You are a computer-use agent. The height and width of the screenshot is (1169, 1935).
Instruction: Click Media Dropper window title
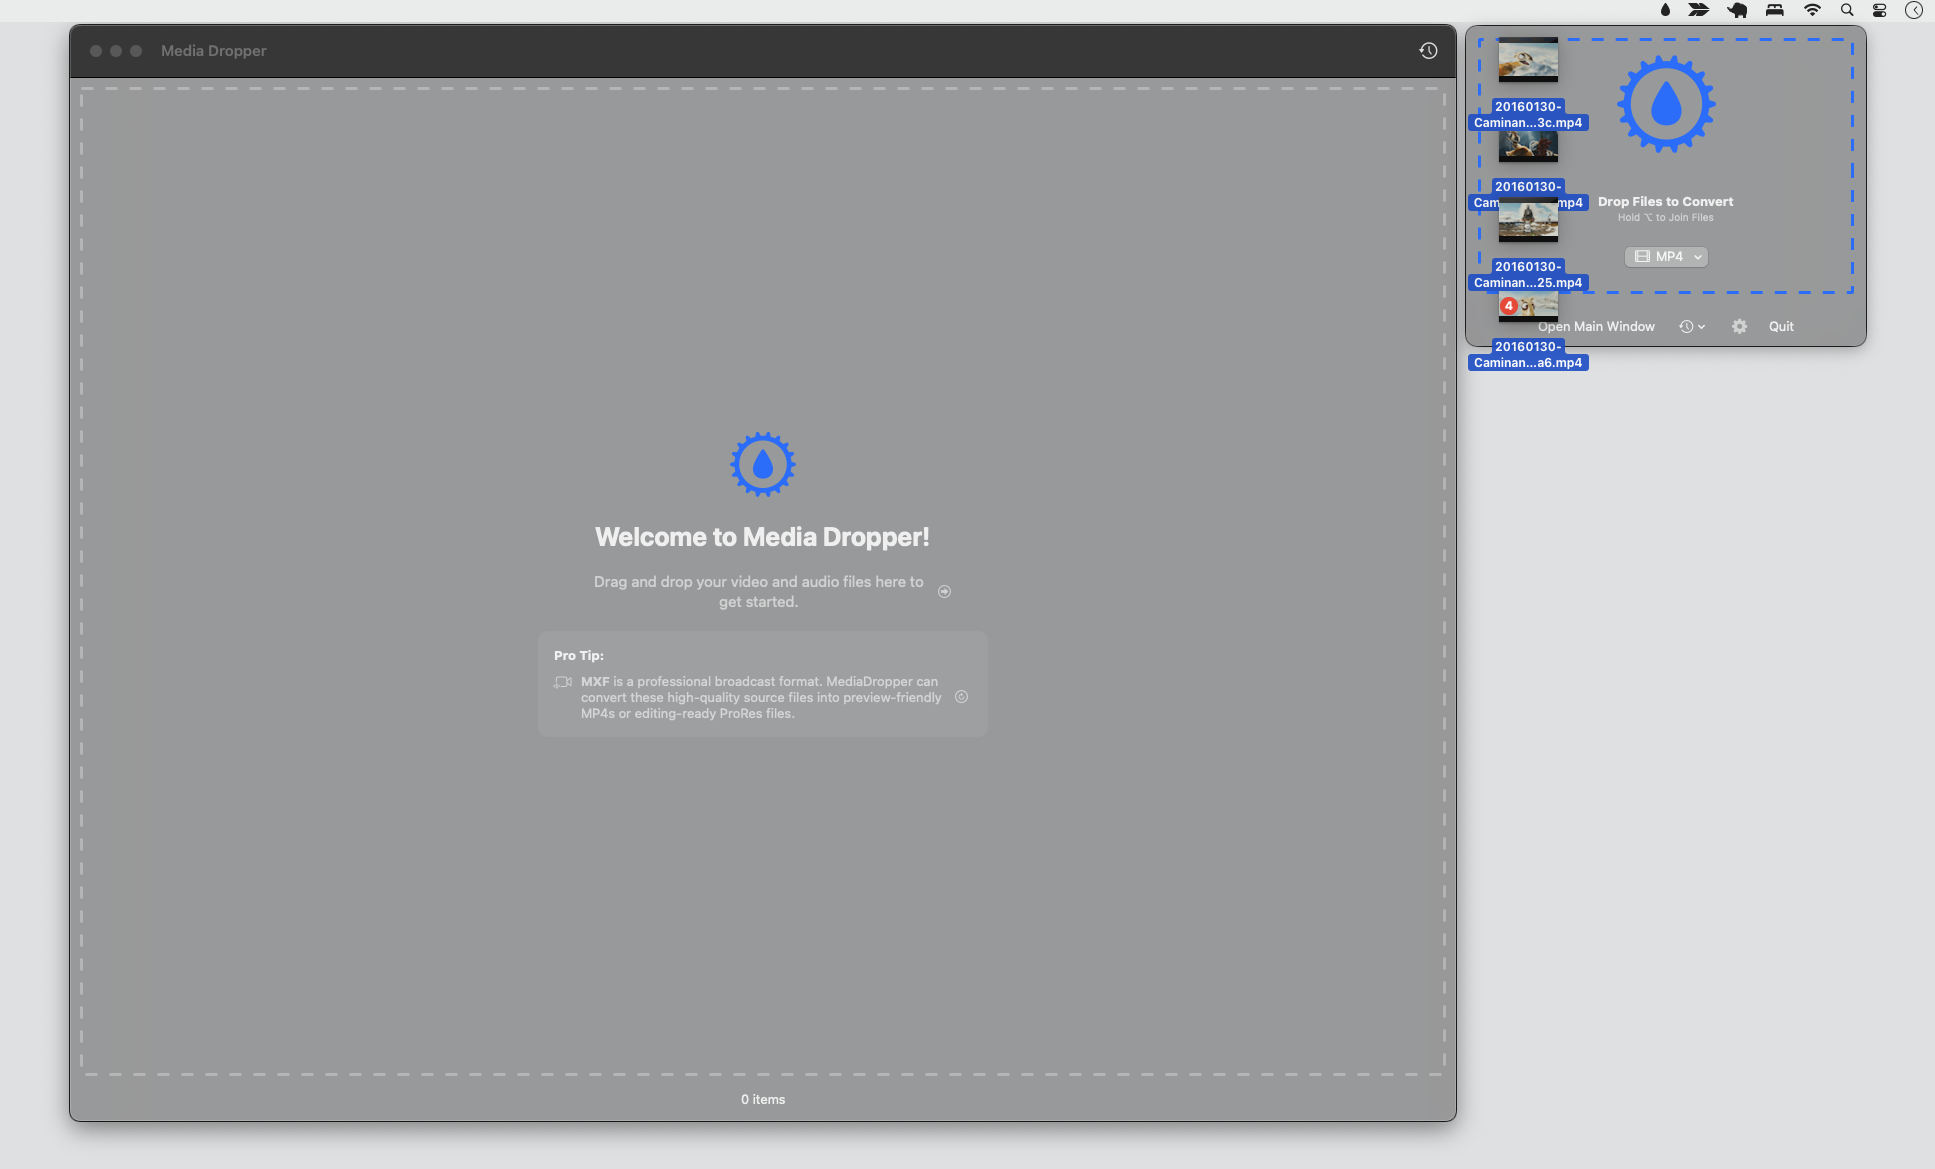(214, 51)
